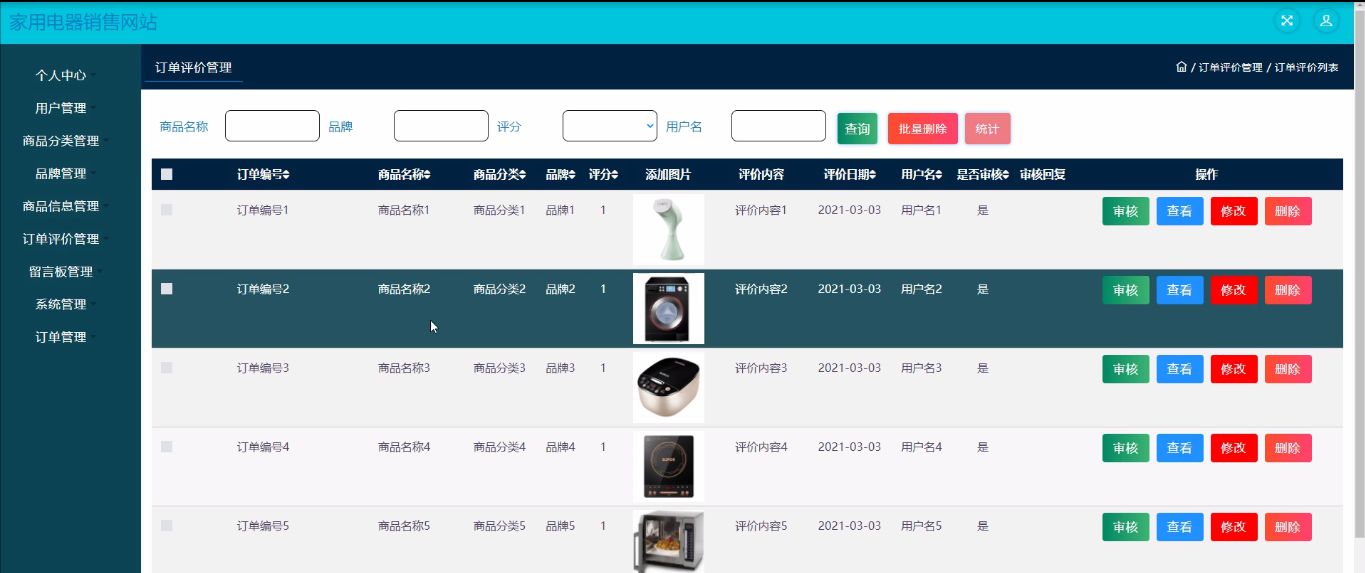Viewport: 1365px width, 573px height.
Task: Sort by 是否审核 column header
Action: coord(983,175)
